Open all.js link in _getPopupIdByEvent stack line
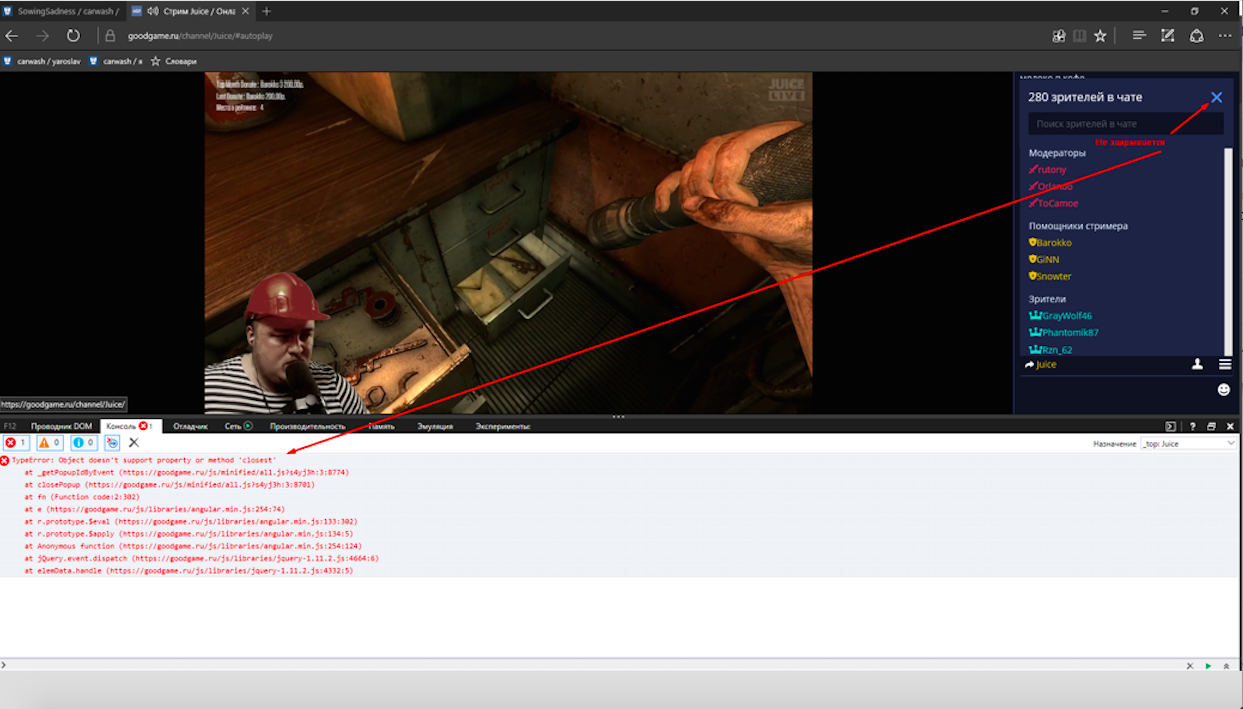This screenshot has height=709, width=1243. tap(234, 472)
